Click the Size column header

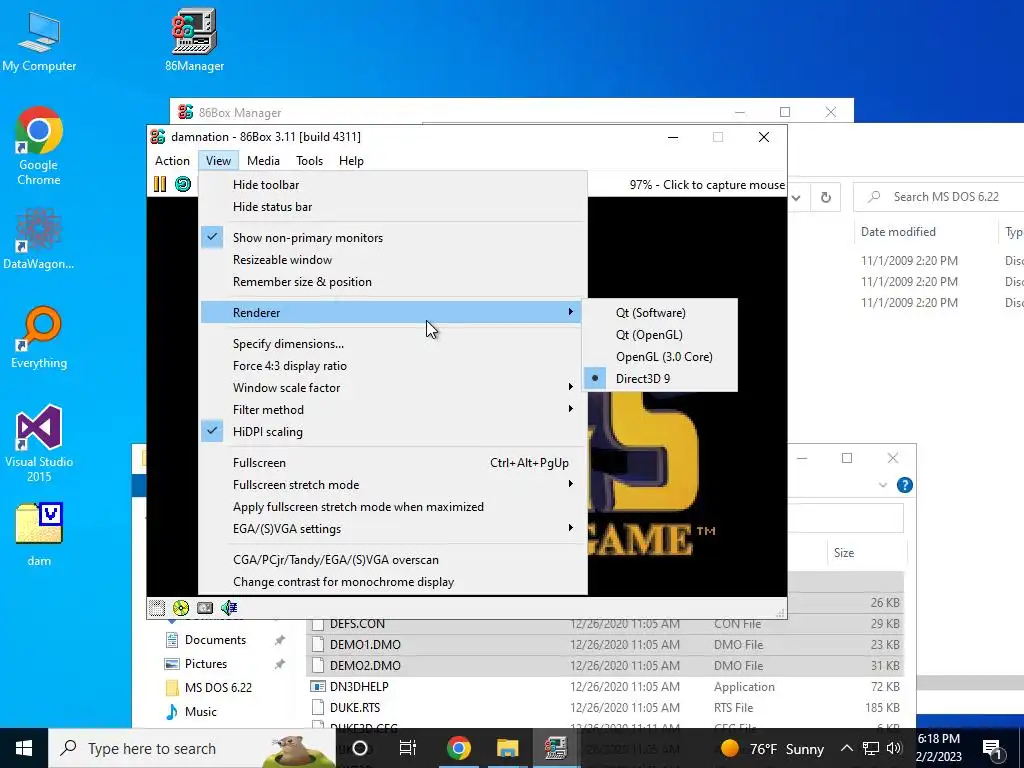pos(844,552)
